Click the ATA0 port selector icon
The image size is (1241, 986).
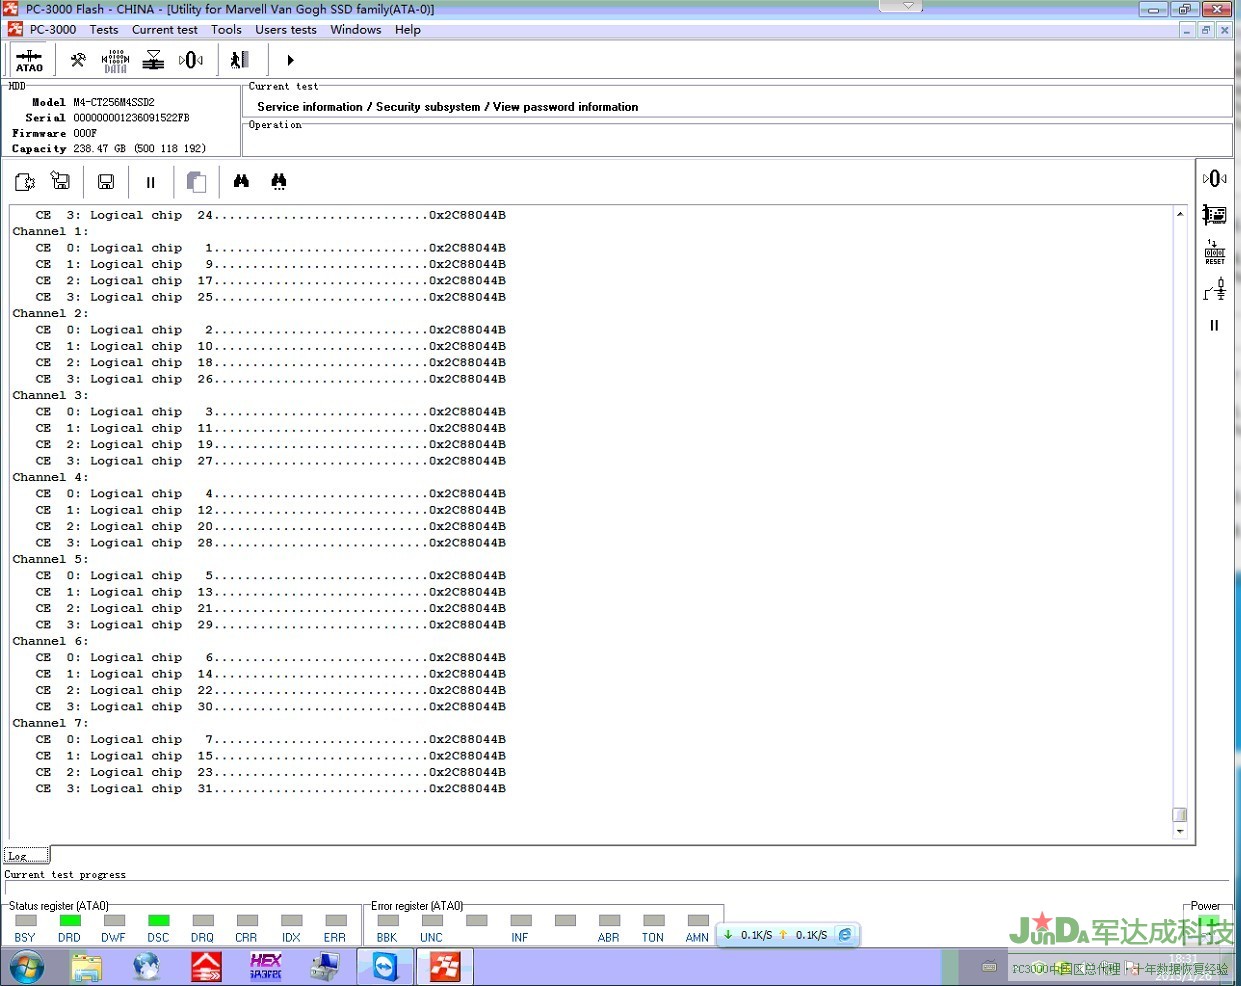[29, 60]
